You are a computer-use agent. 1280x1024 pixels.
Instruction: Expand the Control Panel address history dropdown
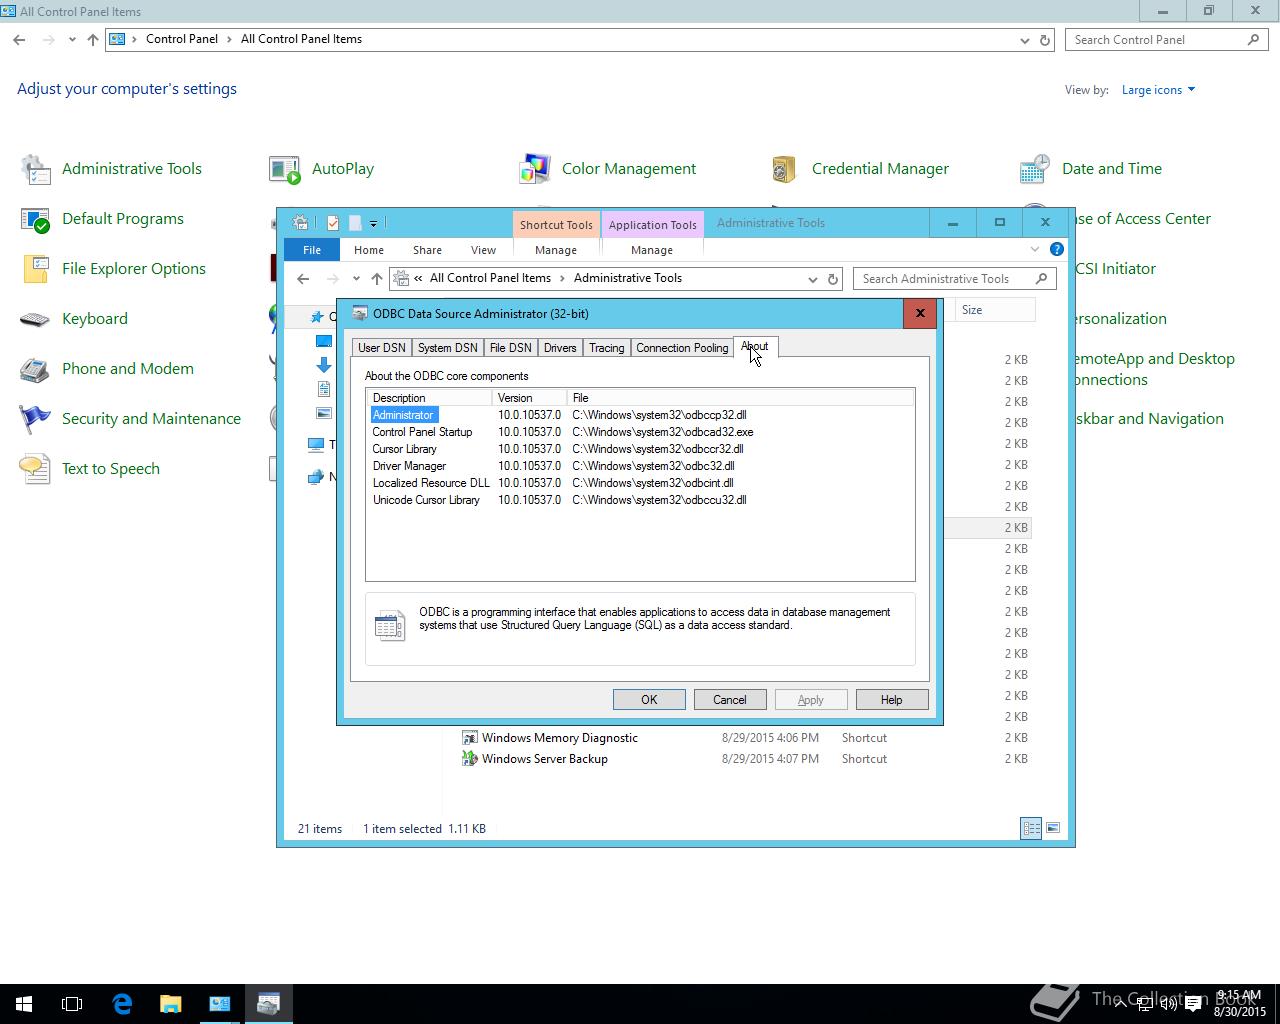1025,40
